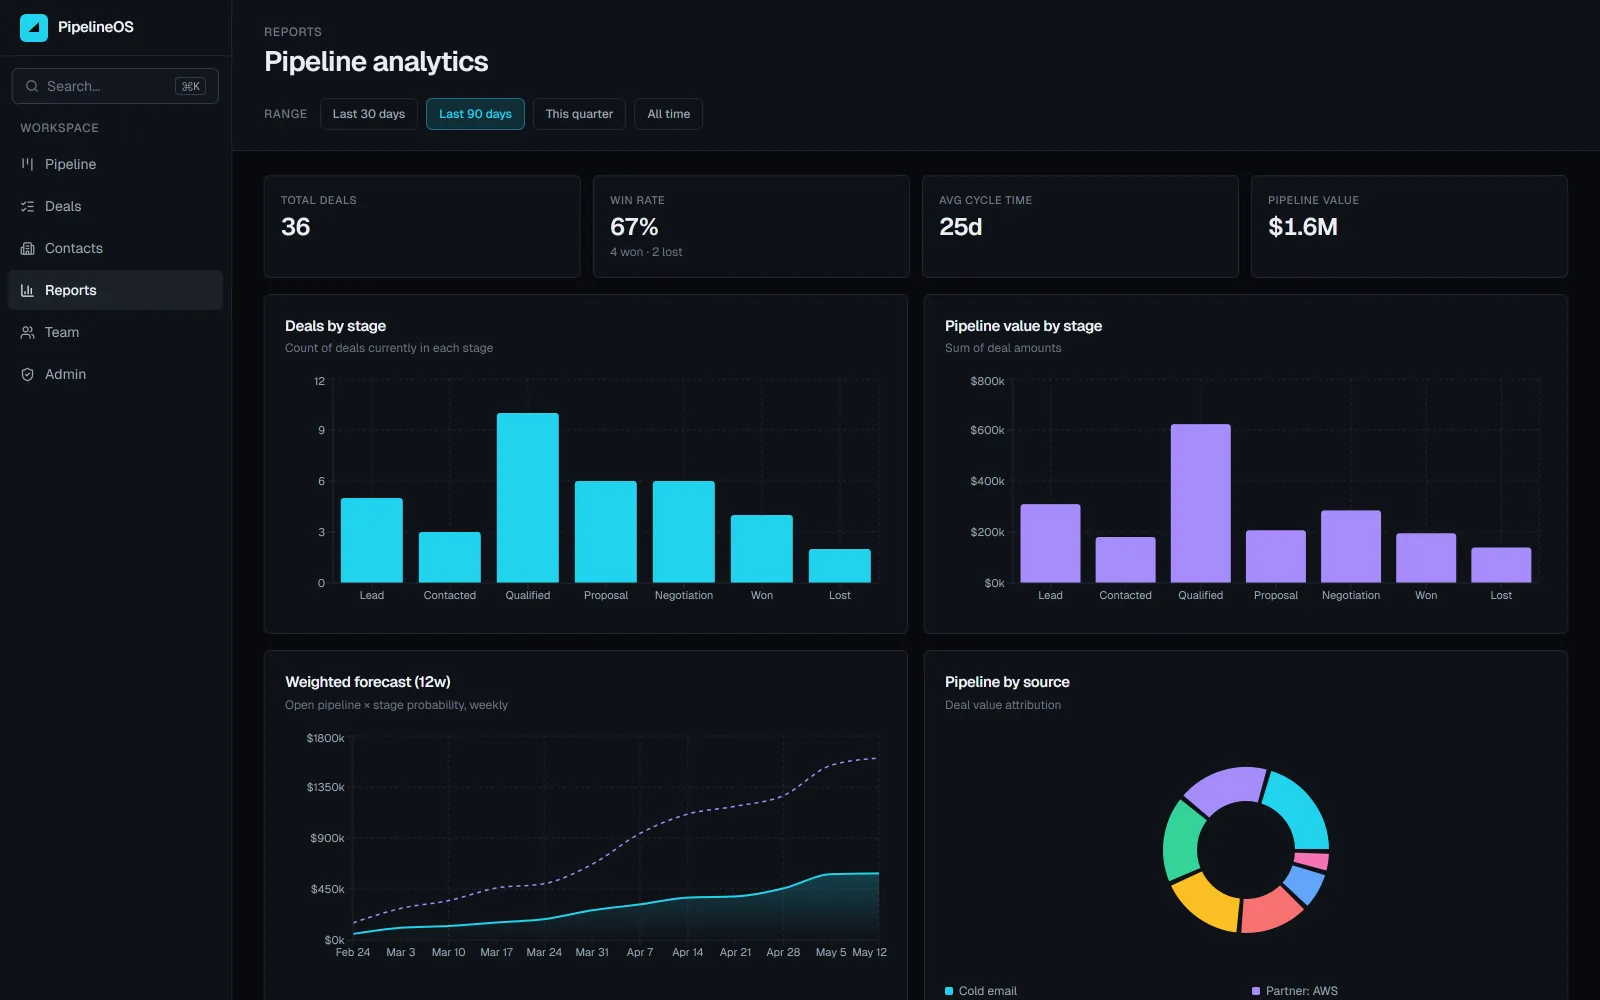Click the Pipeline Value $1.6M figure
The width and height of the screenshot is (1600, 1000).
(x=1303, y=227)
